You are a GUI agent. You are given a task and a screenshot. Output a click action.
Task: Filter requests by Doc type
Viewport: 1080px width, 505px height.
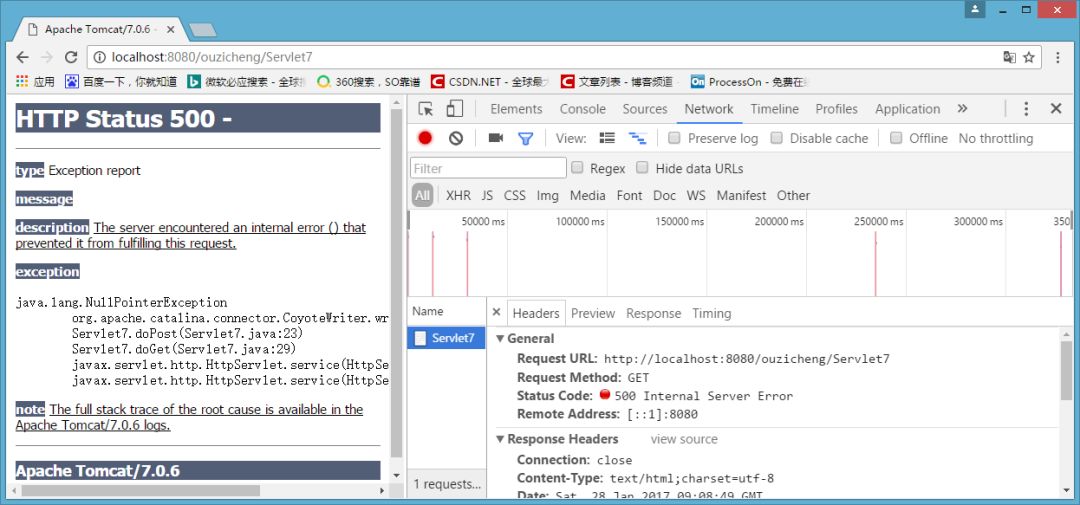tap(664, 196)
